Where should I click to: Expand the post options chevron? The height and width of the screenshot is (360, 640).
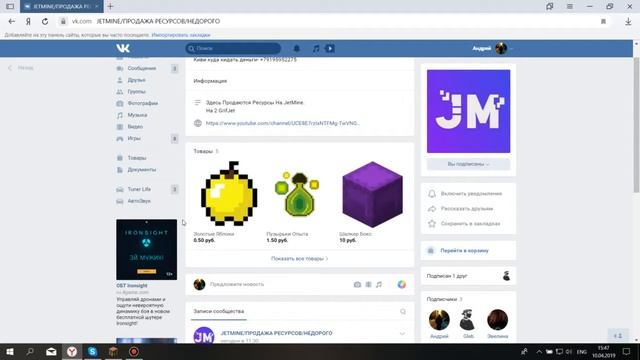point(402,334)
